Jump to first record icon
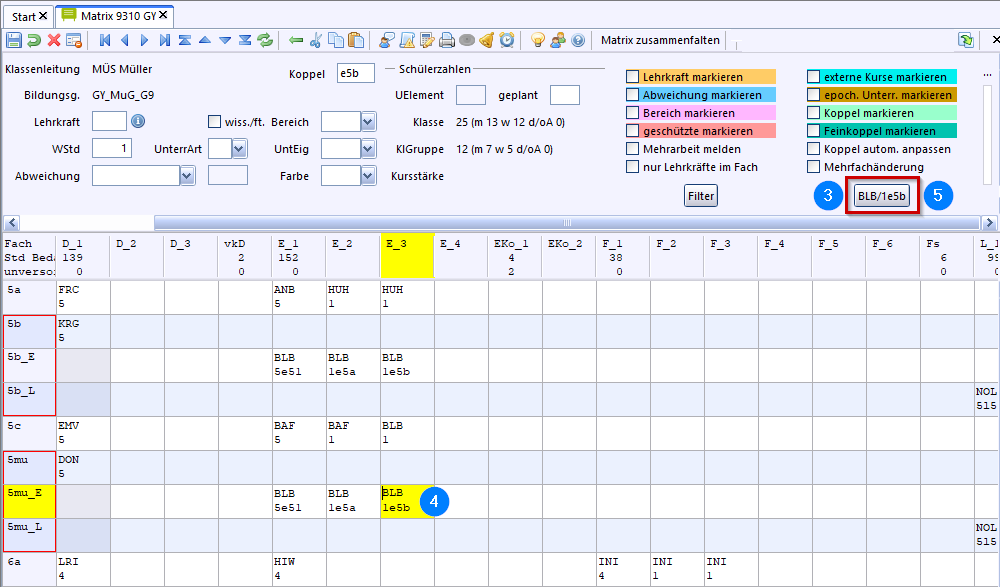 105,40
